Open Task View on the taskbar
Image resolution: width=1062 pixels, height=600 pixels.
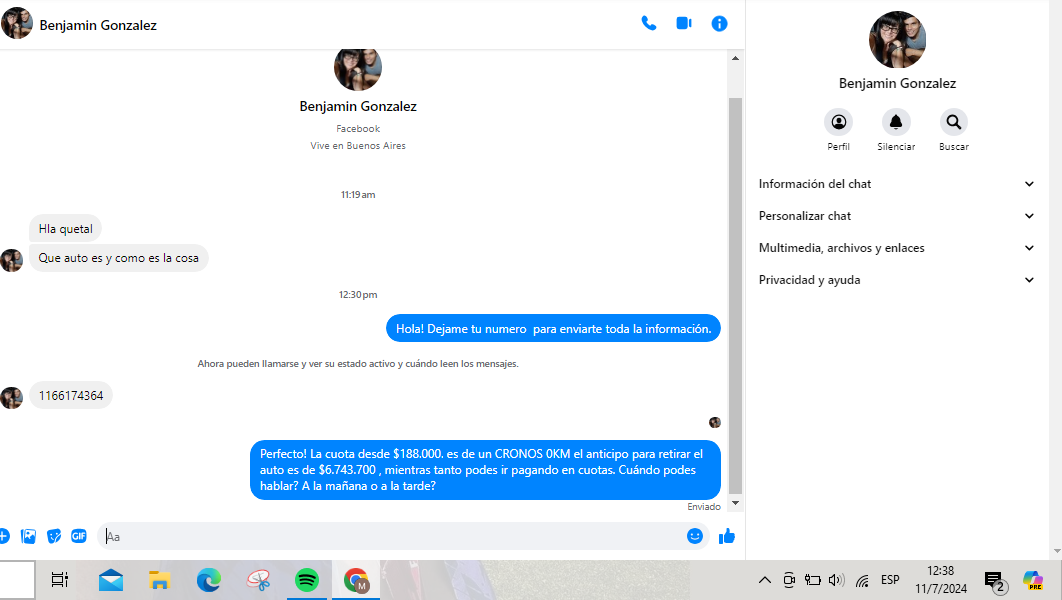pos(60,580)
